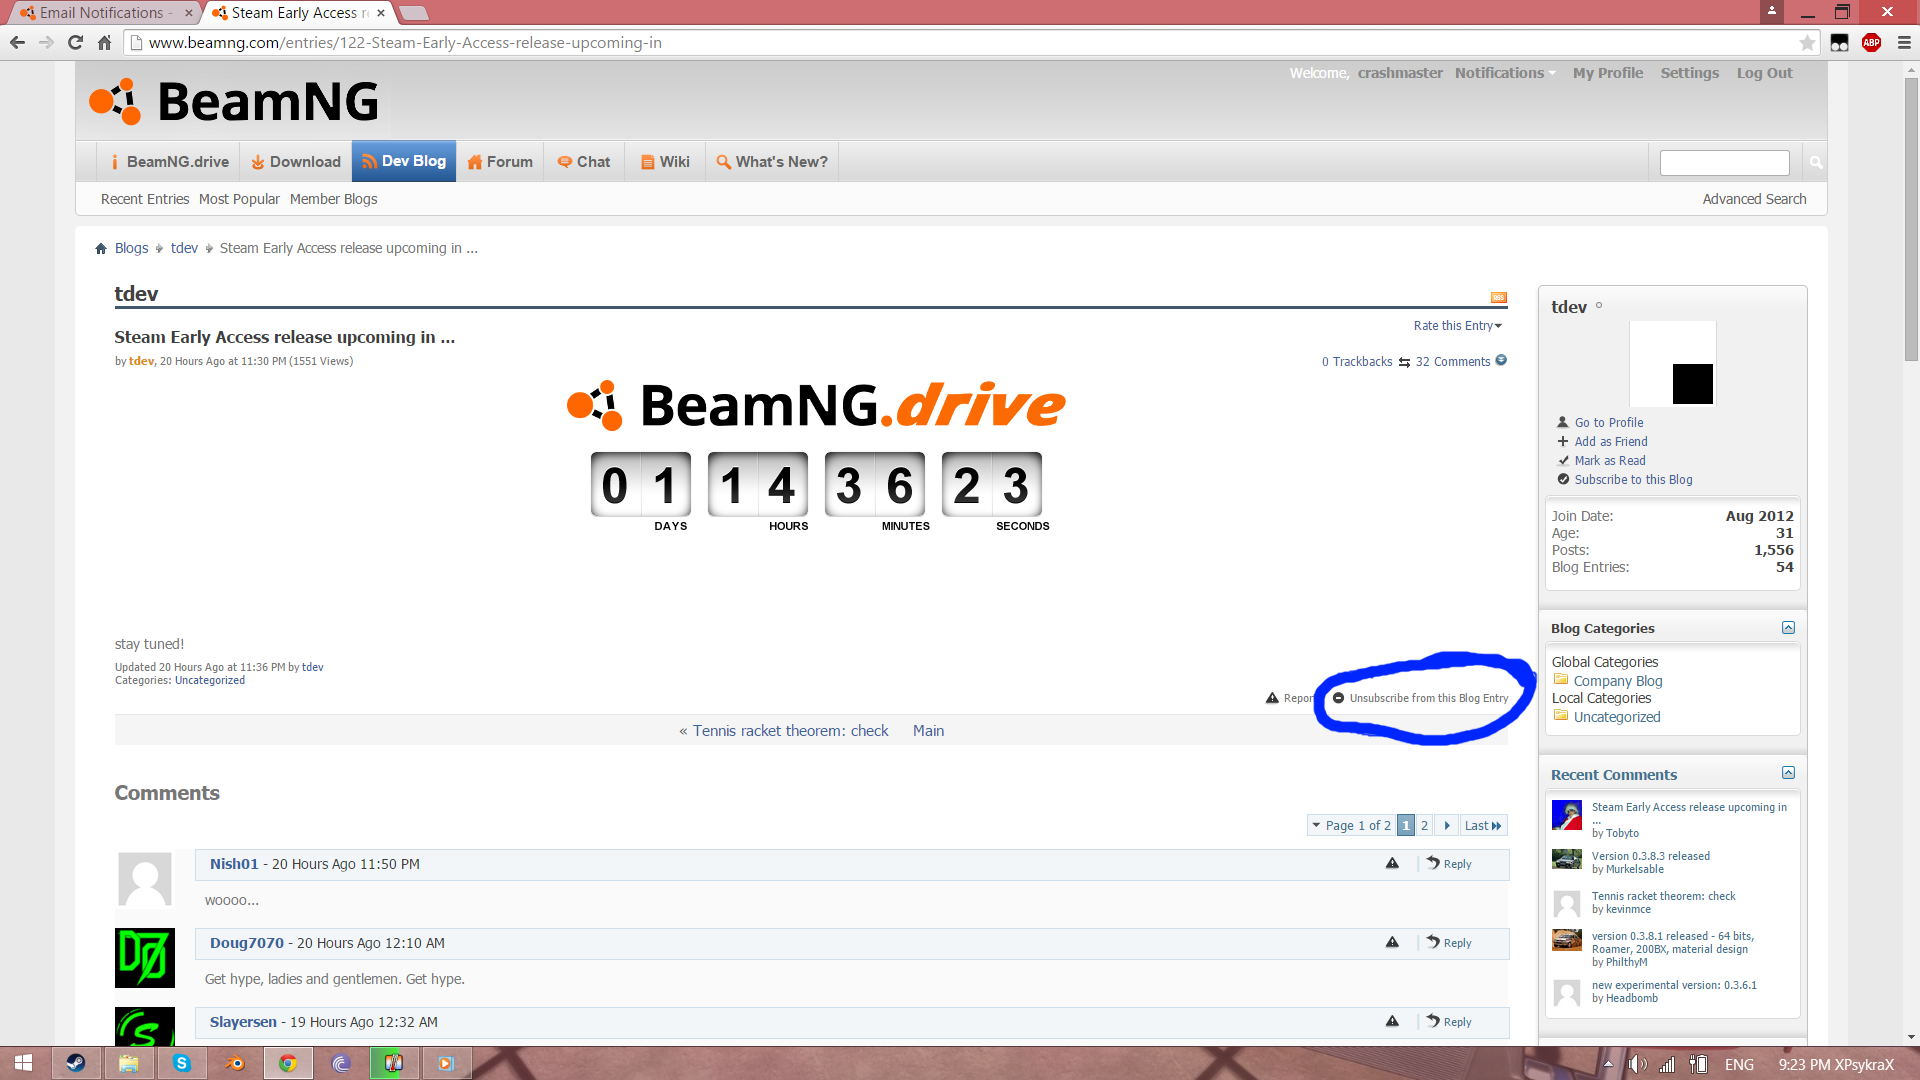Open Blender from taskbar
Image resolution: width=1920 pixels, height=1080 pixels.
(x=235, y=1063)
